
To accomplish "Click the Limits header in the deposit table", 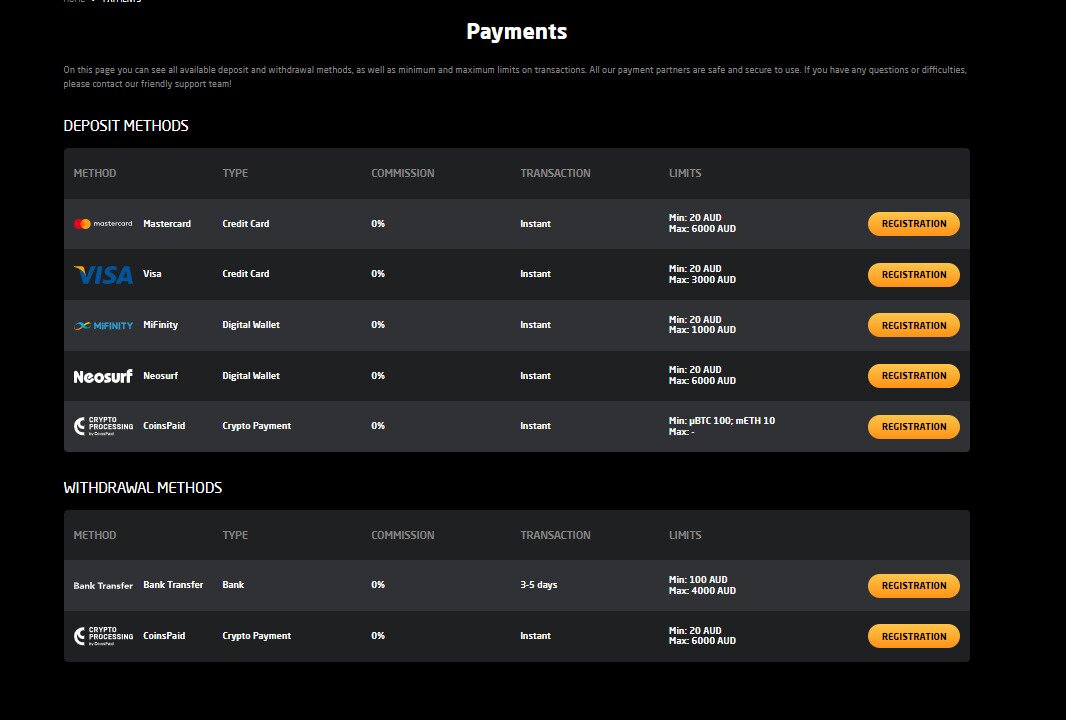I will pos(685,173).
